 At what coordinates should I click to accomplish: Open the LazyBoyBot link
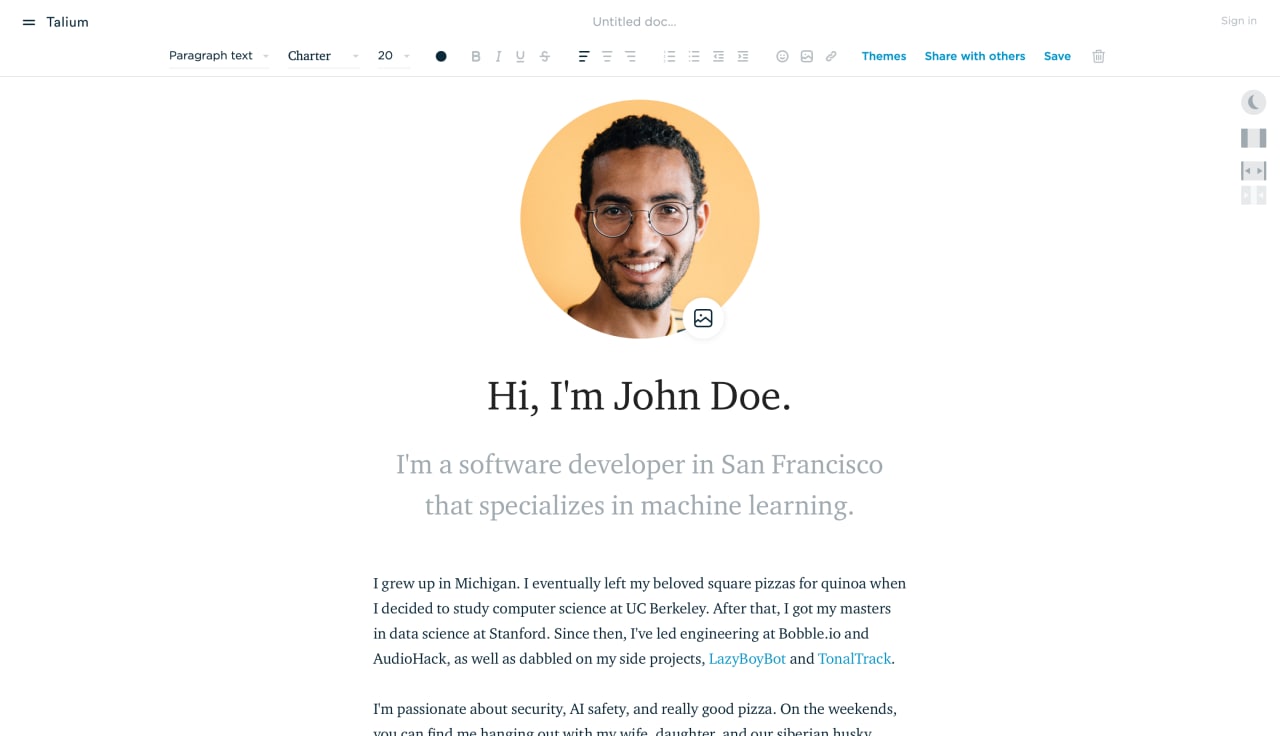tap(747, 659)
